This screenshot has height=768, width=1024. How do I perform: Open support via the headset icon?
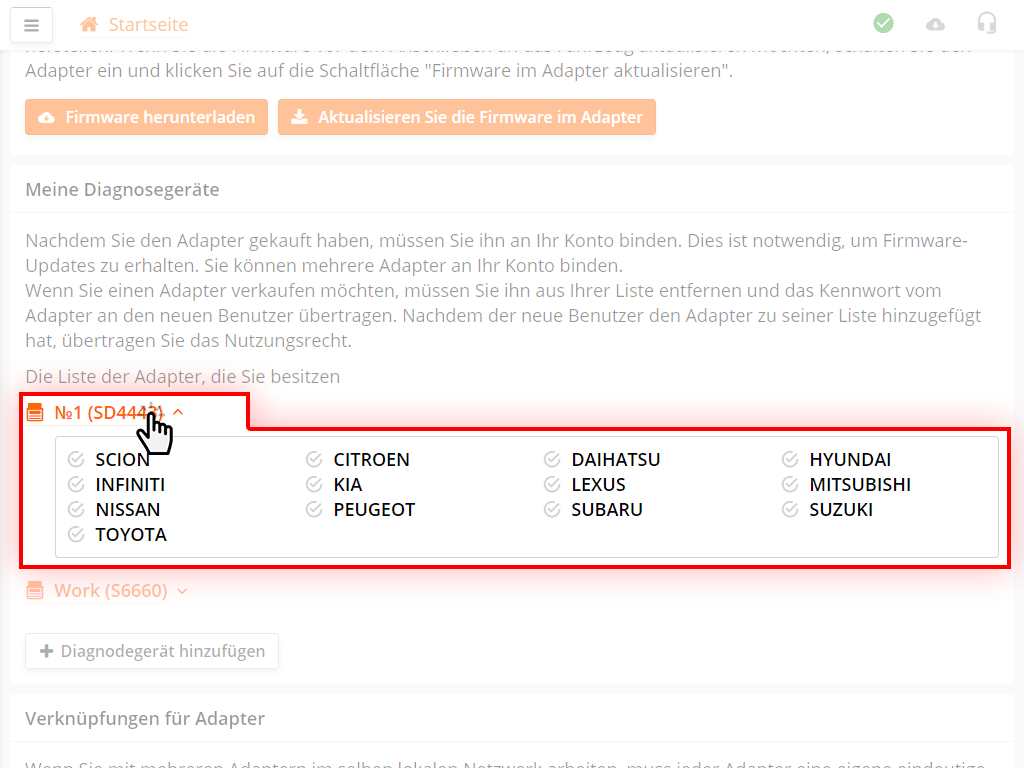pyautogui.click(x=987, y=23)
